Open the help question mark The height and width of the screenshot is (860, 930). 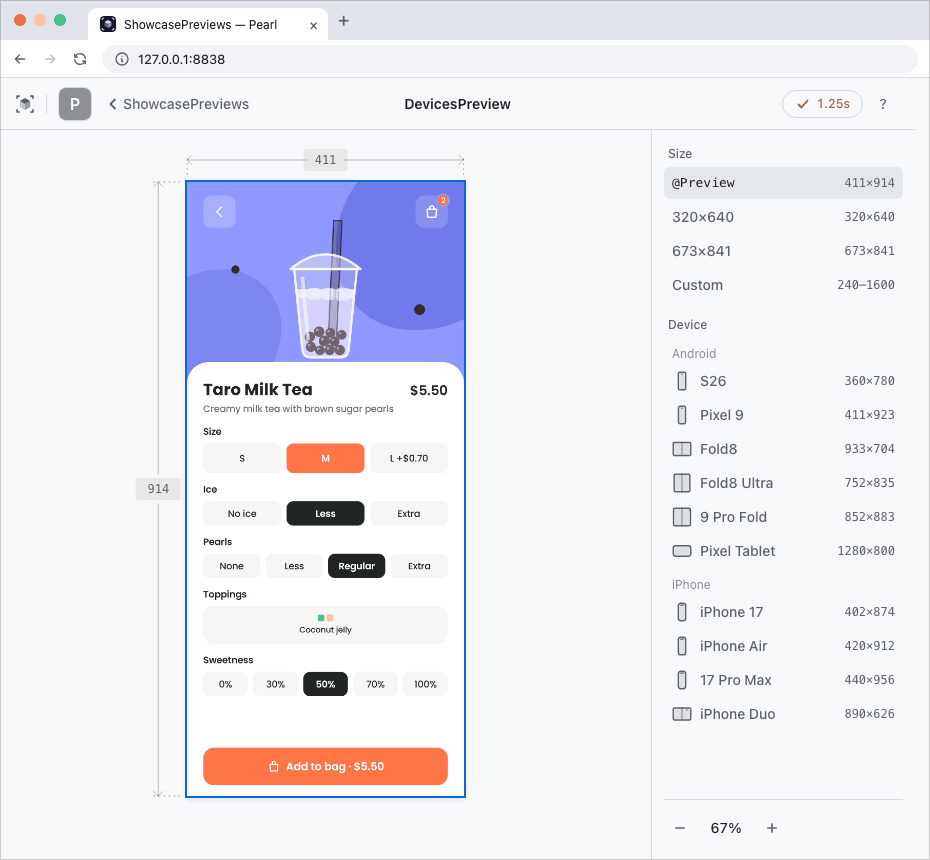[883, 104]
